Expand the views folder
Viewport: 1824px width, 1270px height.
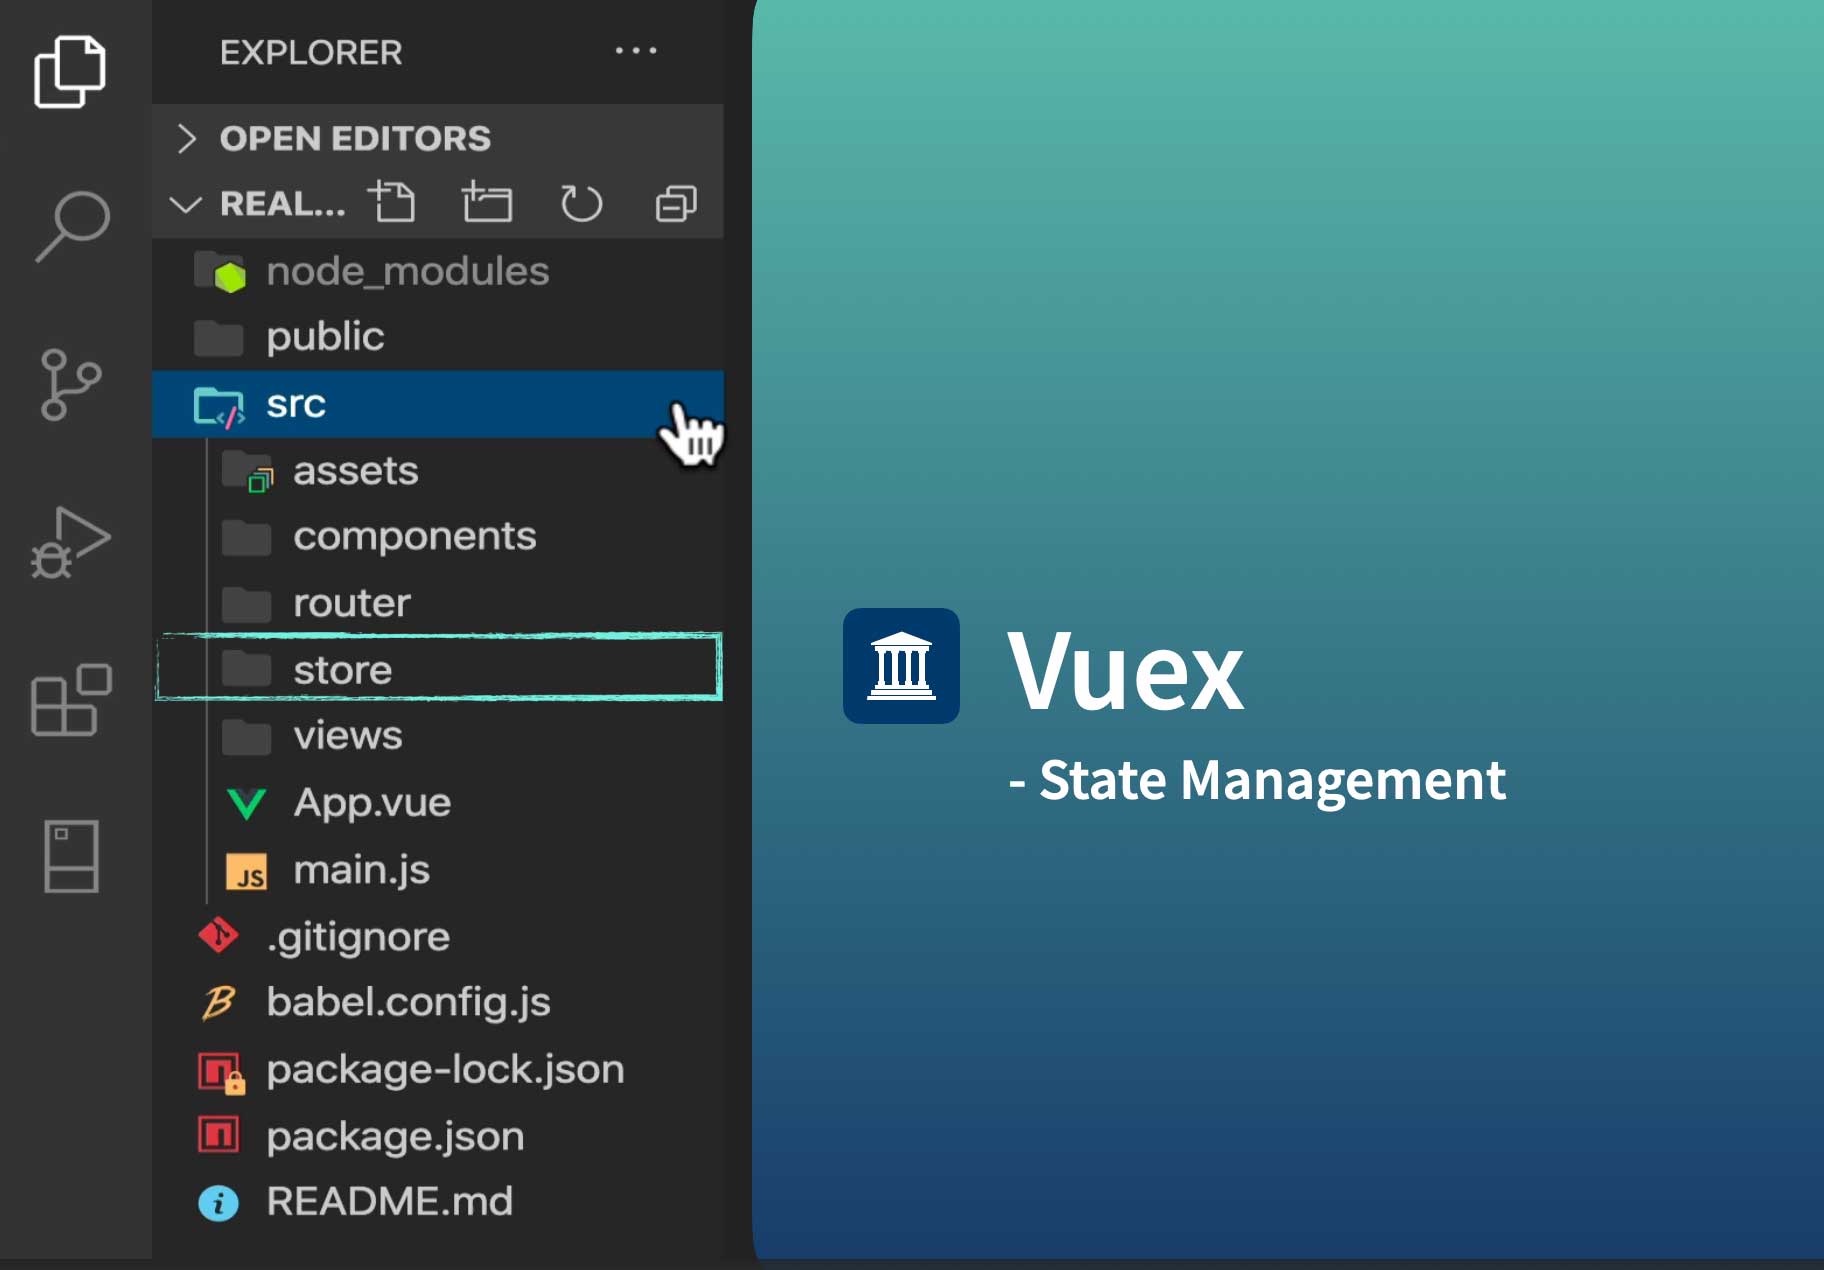point(438,735)
